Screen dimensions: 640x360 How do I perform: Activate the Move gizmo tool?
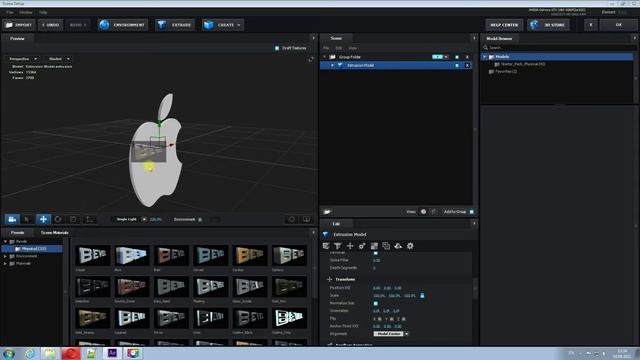tap(43, 220)
